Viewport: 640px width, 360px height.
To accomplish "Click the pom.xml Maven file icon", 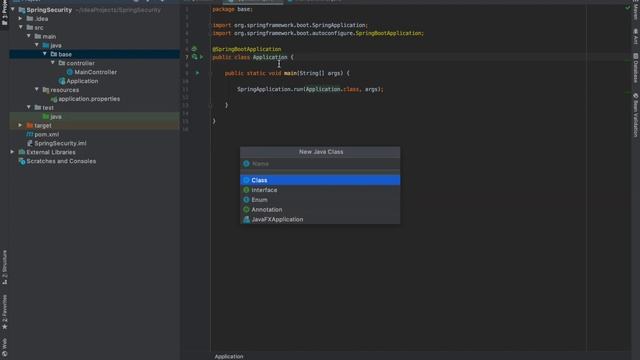I will tap(30, 134).
